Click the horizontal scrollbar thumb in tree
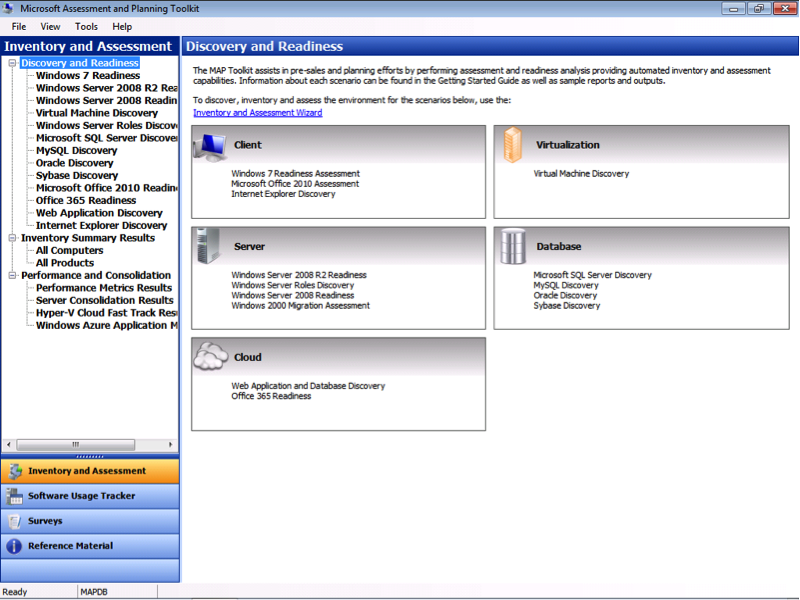The image size is (800, 600). click(76, 445)
